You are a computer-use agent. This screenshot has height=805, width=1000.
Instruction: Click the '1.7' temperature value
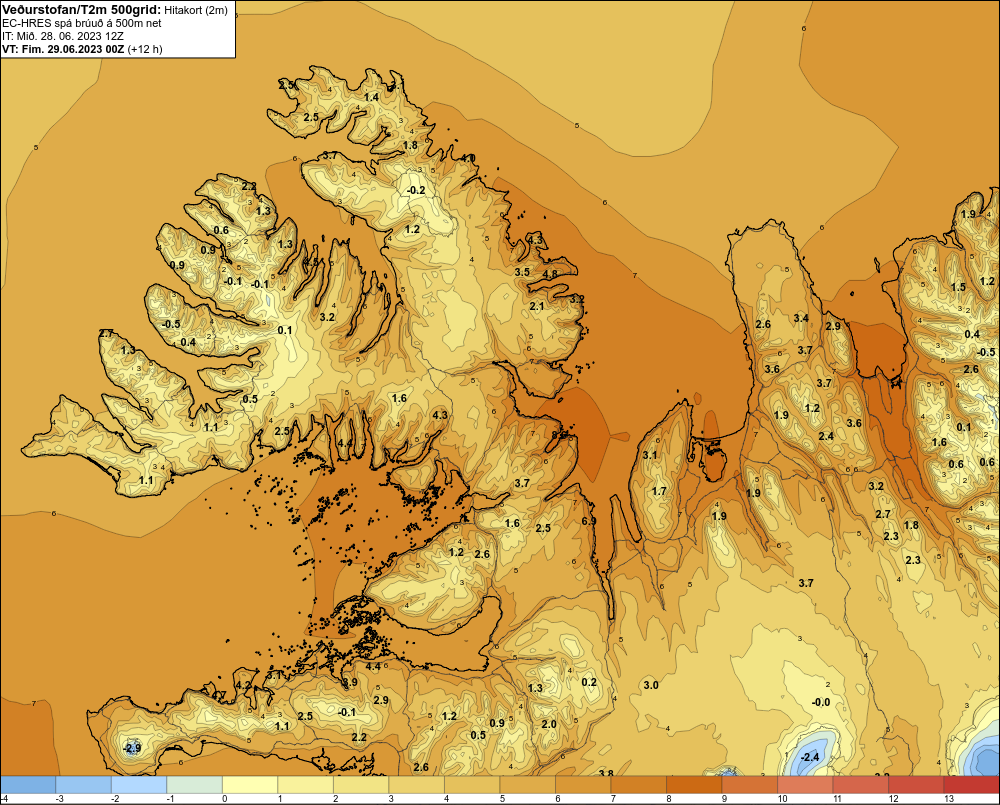coord(659,491)
